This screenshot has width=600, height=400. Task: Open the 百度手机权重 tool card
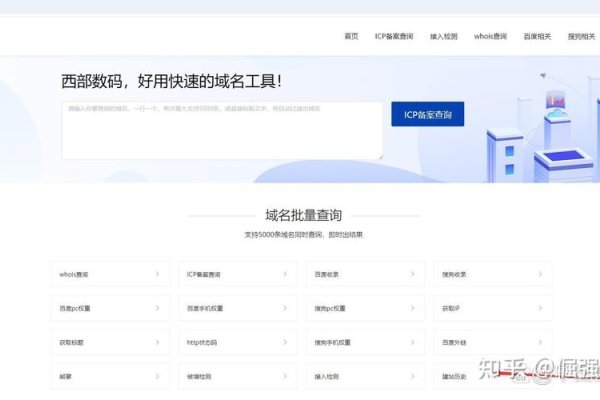click(x=238, y=308)
